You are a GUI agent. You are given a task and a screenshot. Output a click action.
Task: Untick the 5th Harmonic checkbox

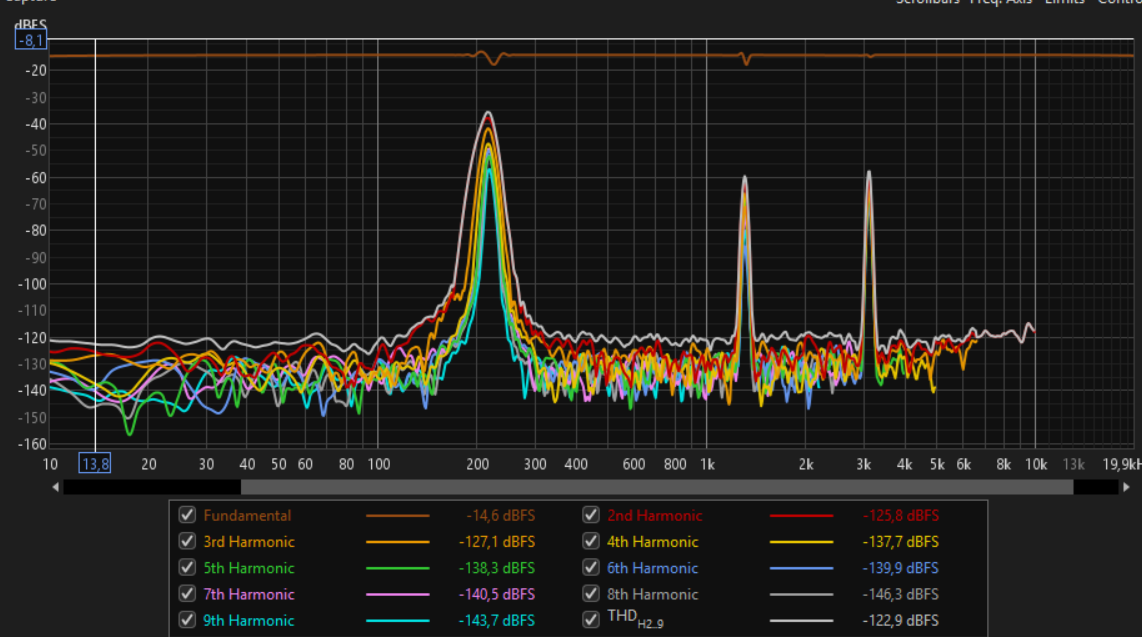pos(187,567)
